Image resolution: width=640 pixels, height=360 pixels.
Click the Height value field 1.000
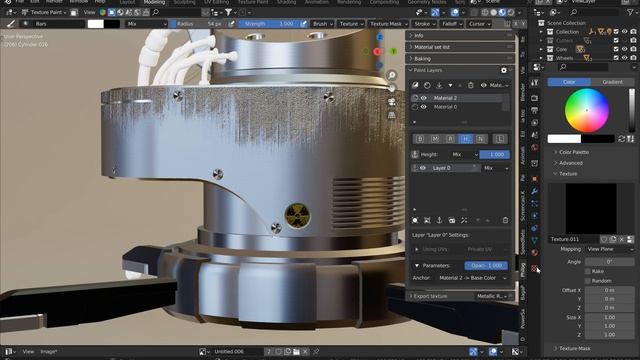(x=495, y=155)
